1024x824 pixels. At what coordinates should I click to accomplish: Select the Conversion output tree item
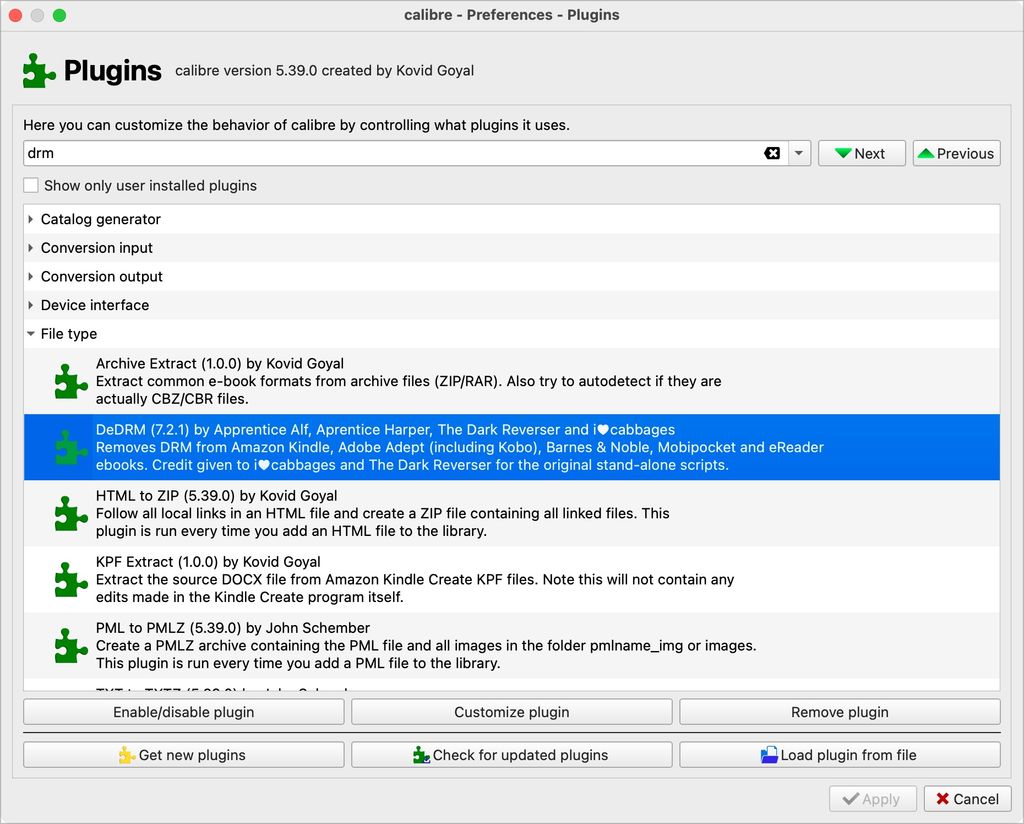(101, 277)
